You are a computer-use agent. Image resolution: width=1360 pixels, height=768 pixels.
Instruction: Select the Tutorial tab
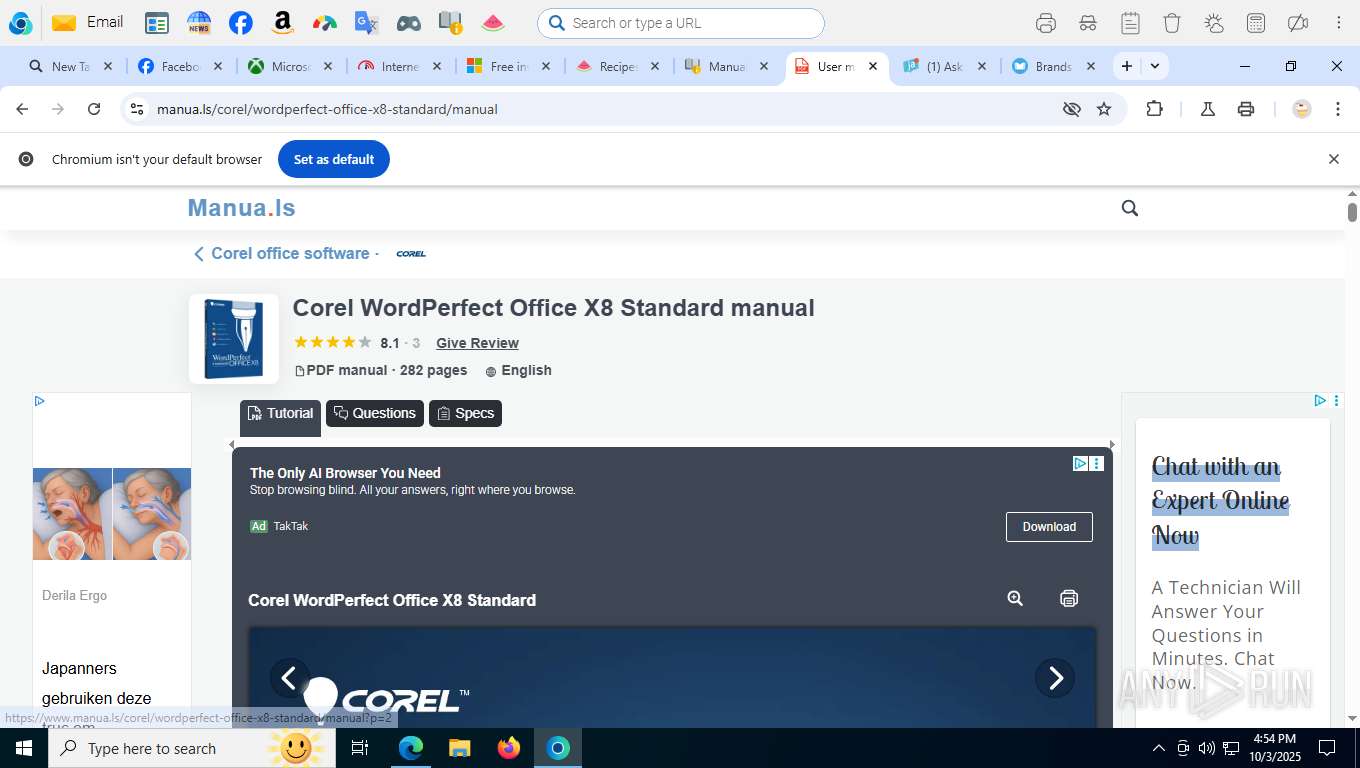click(x=280, y=413)
